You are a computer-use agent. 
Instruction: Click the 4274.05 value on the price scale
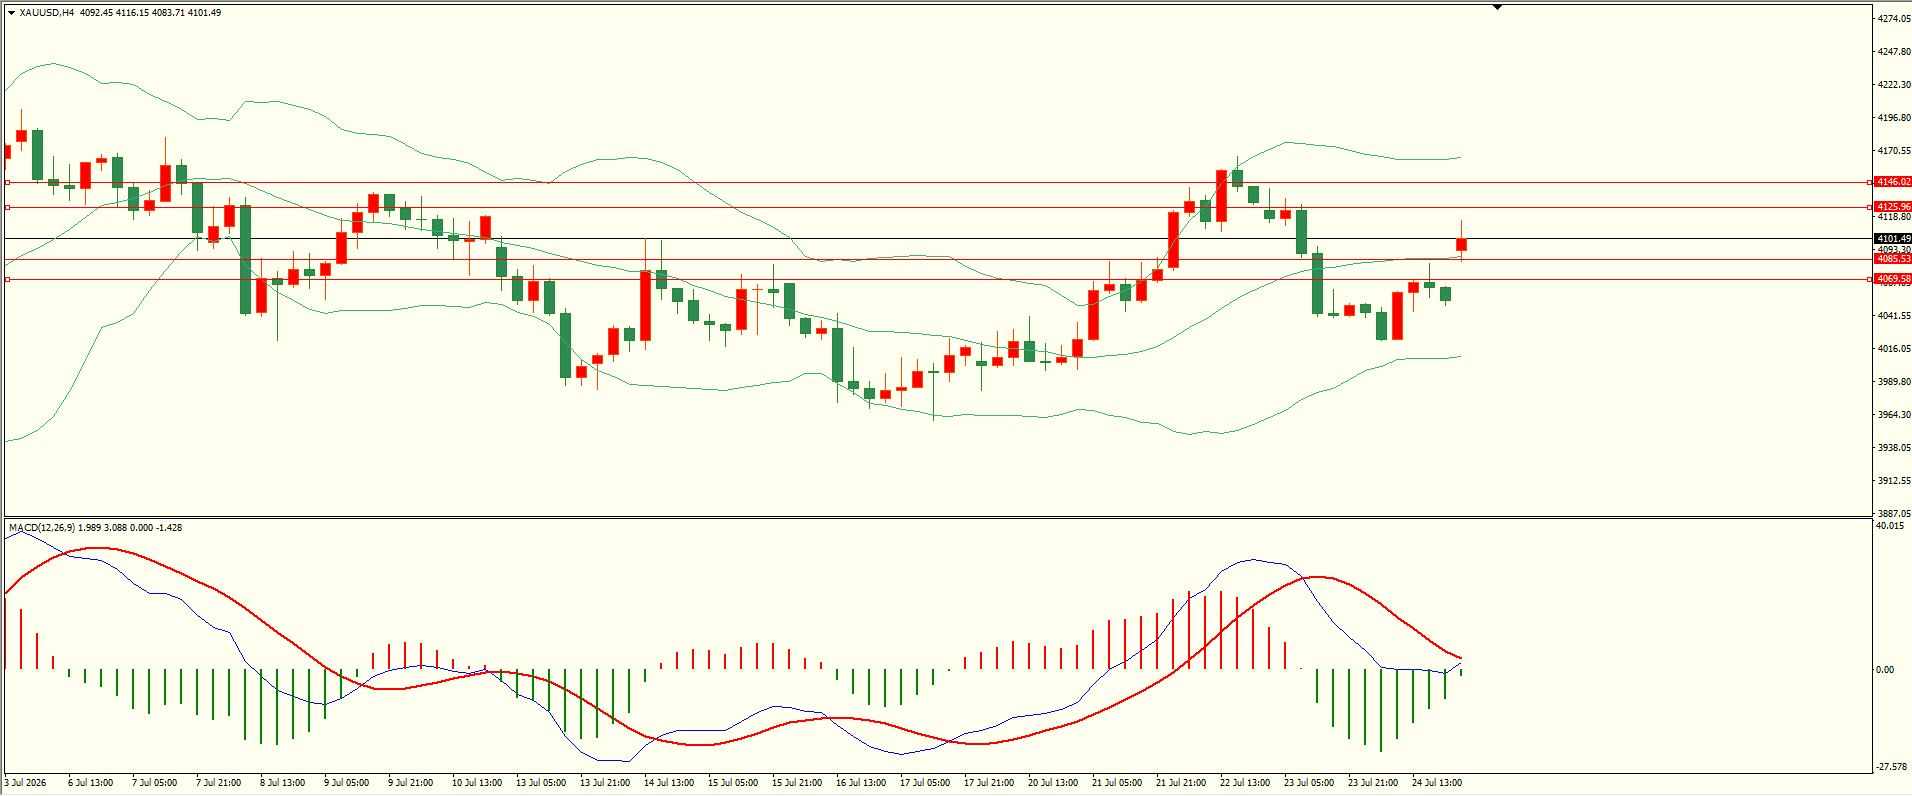pos(1894,19)
